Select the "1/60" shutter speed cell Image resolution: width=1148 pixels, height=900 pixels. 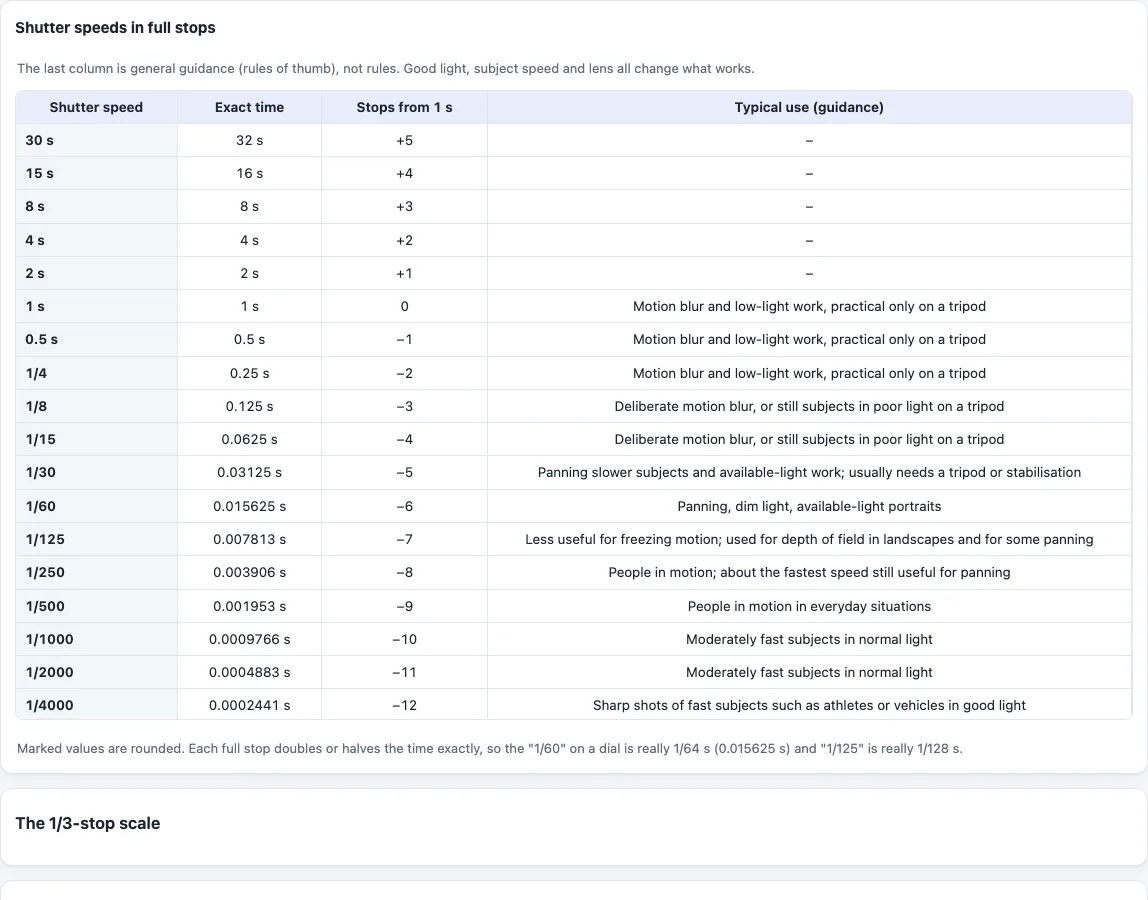point(96,506)
